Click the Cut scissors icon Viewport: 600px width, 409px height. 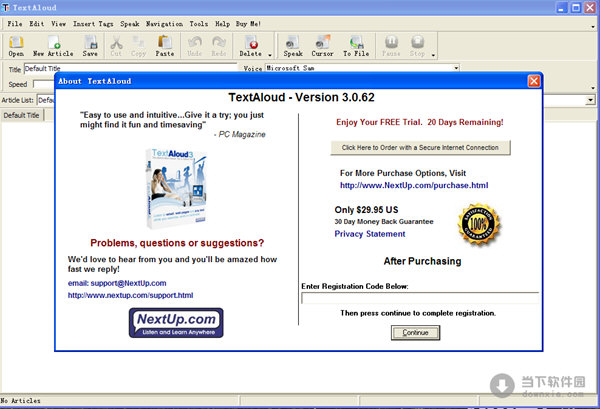(116, 46)
